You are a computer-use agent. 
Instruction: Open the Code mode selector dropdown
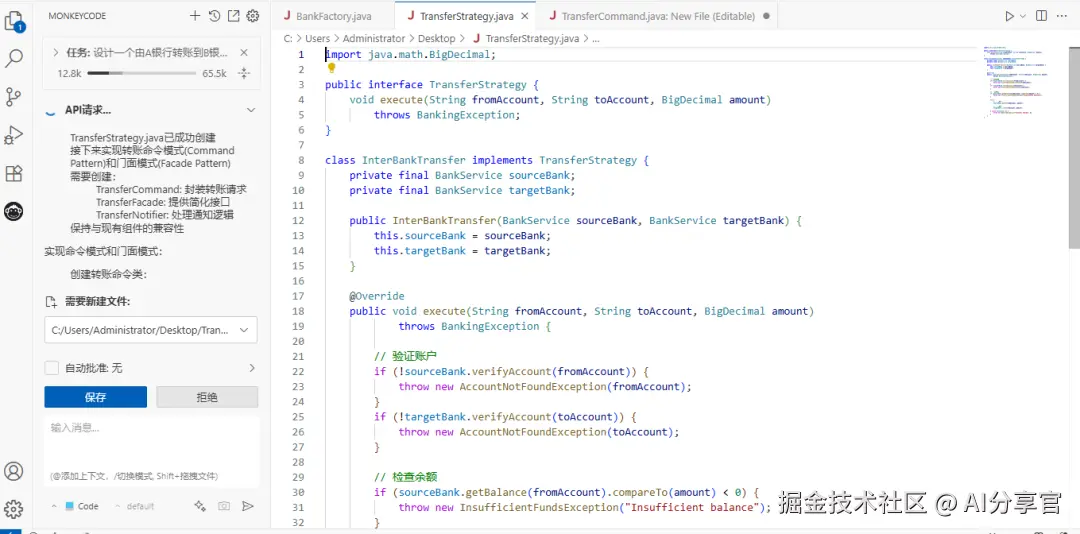[75, 506]
